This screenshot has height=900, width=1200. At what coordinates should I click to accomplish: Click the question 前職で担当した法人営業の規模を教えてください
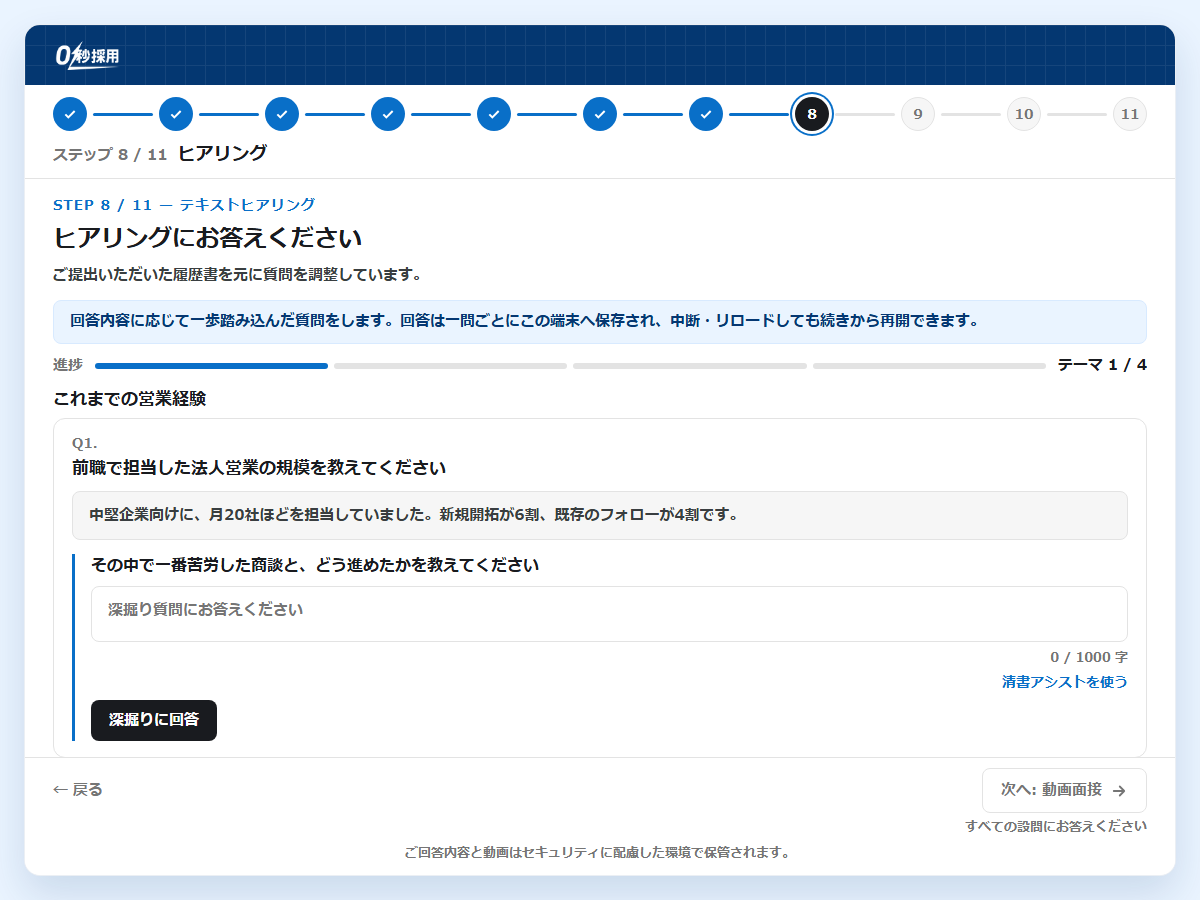click(259, 467)
